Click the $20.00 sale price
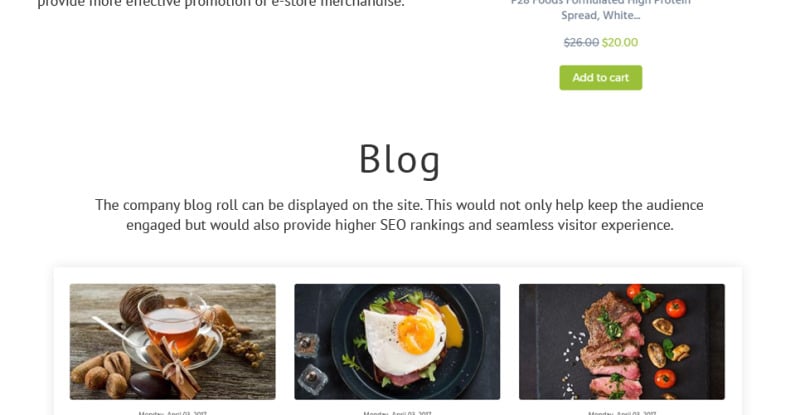 click(x=620, y=42)
